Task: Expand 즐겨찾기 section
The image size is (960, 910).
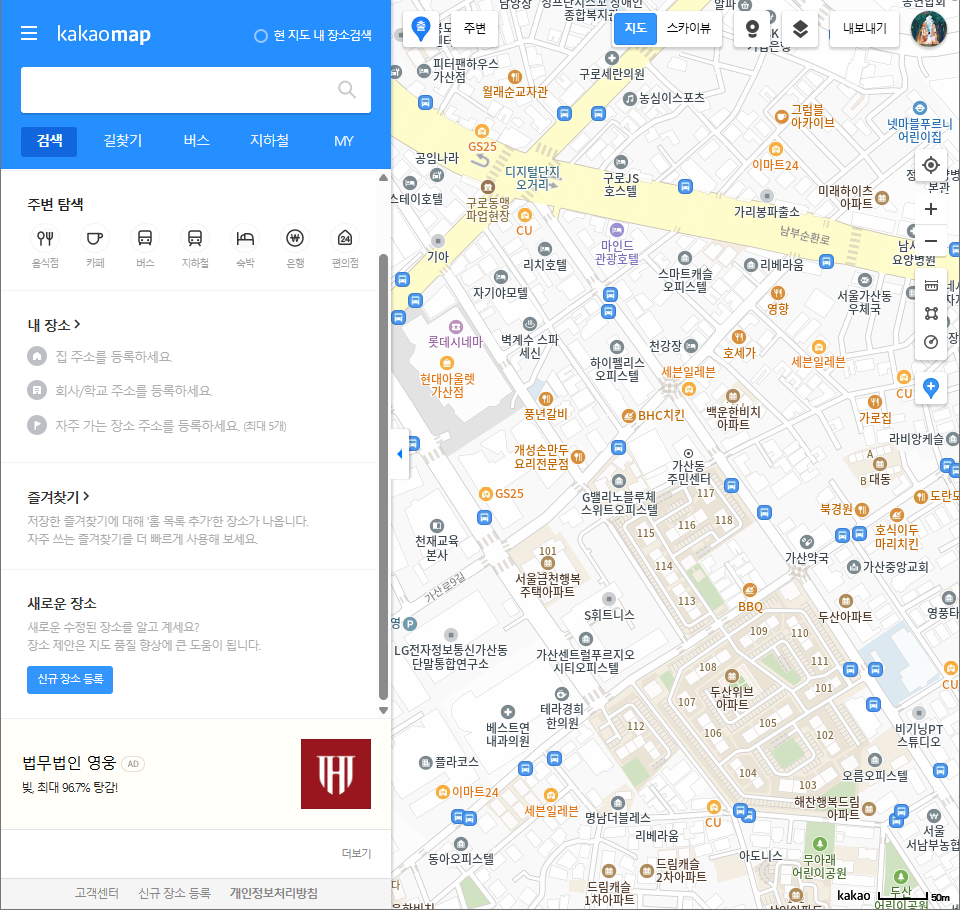Action: (58, 497)
